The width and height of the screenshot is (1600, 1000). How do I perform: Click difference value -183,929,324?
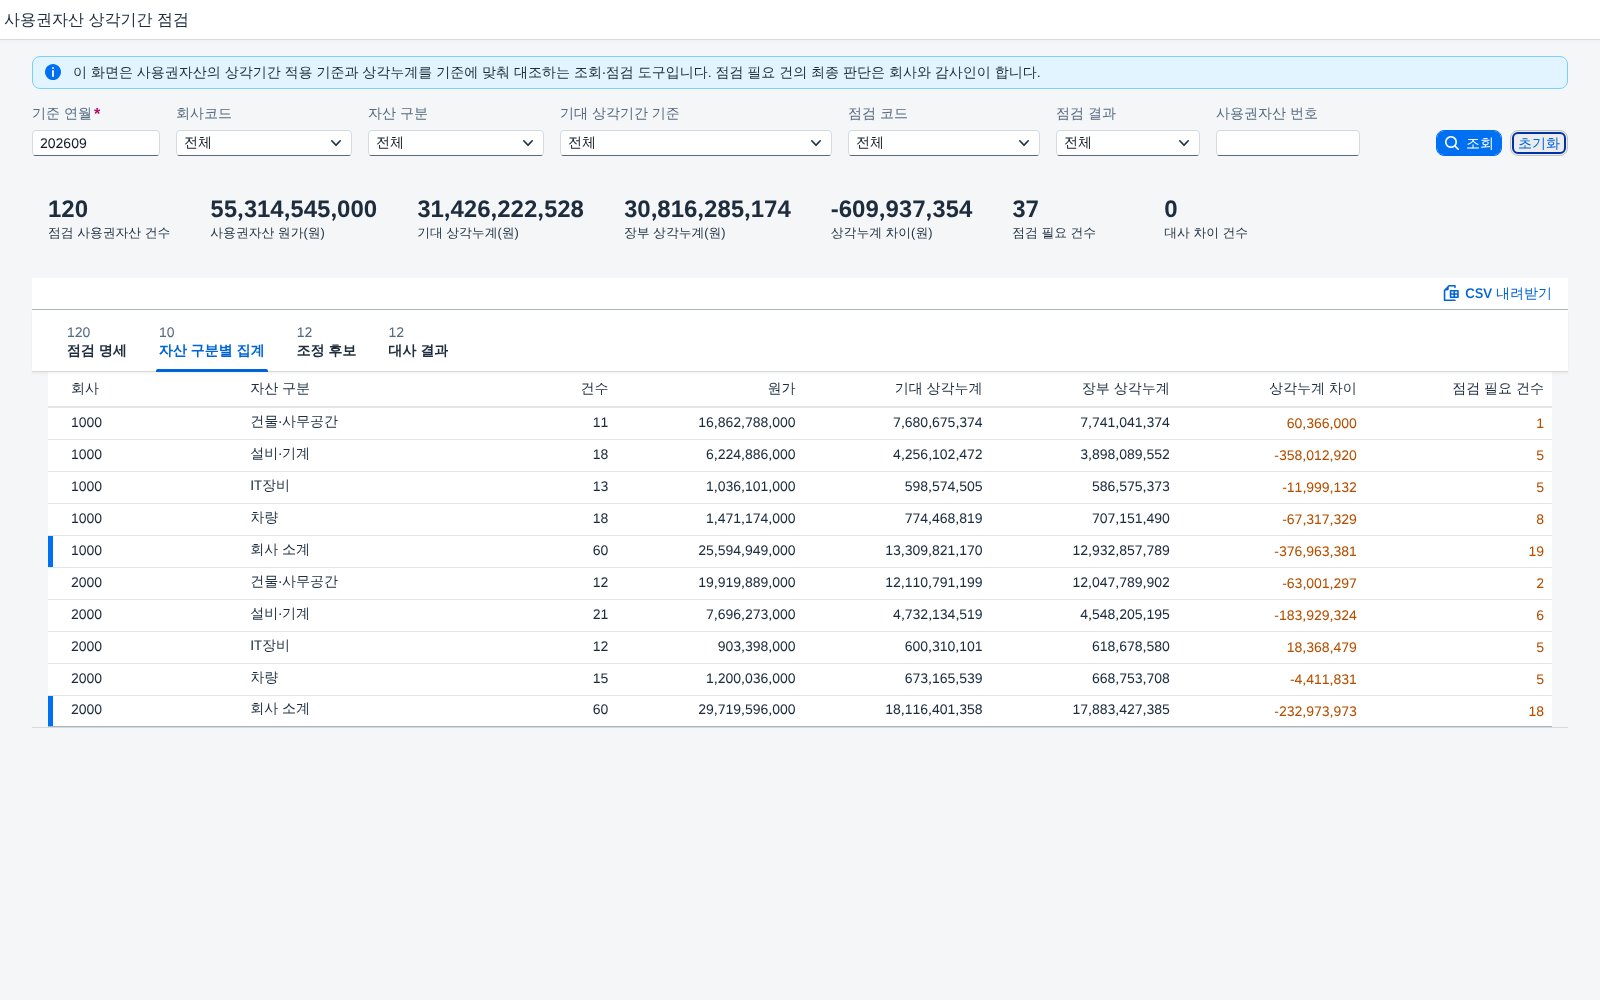tap(1315, 615)
